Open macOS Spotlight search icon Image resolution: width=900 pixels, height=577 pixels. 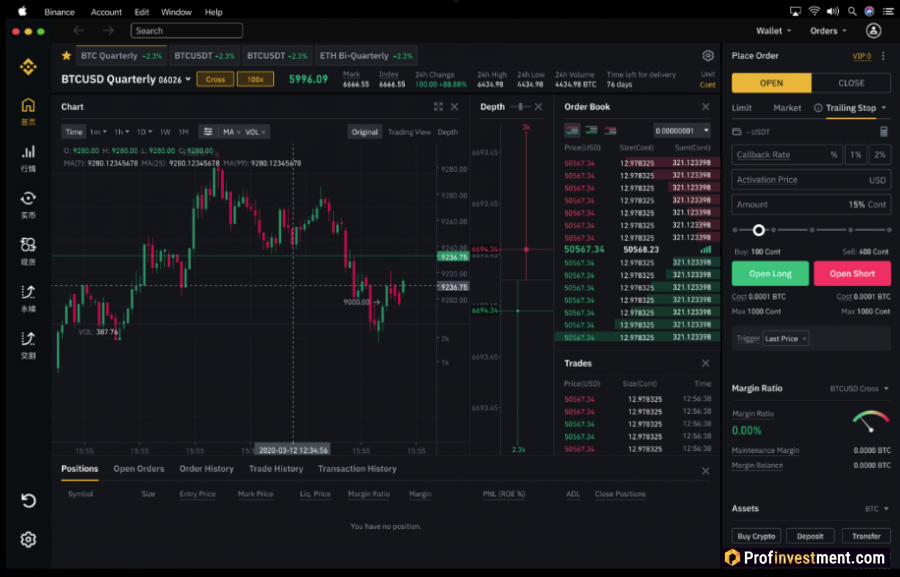coord(852,11)
